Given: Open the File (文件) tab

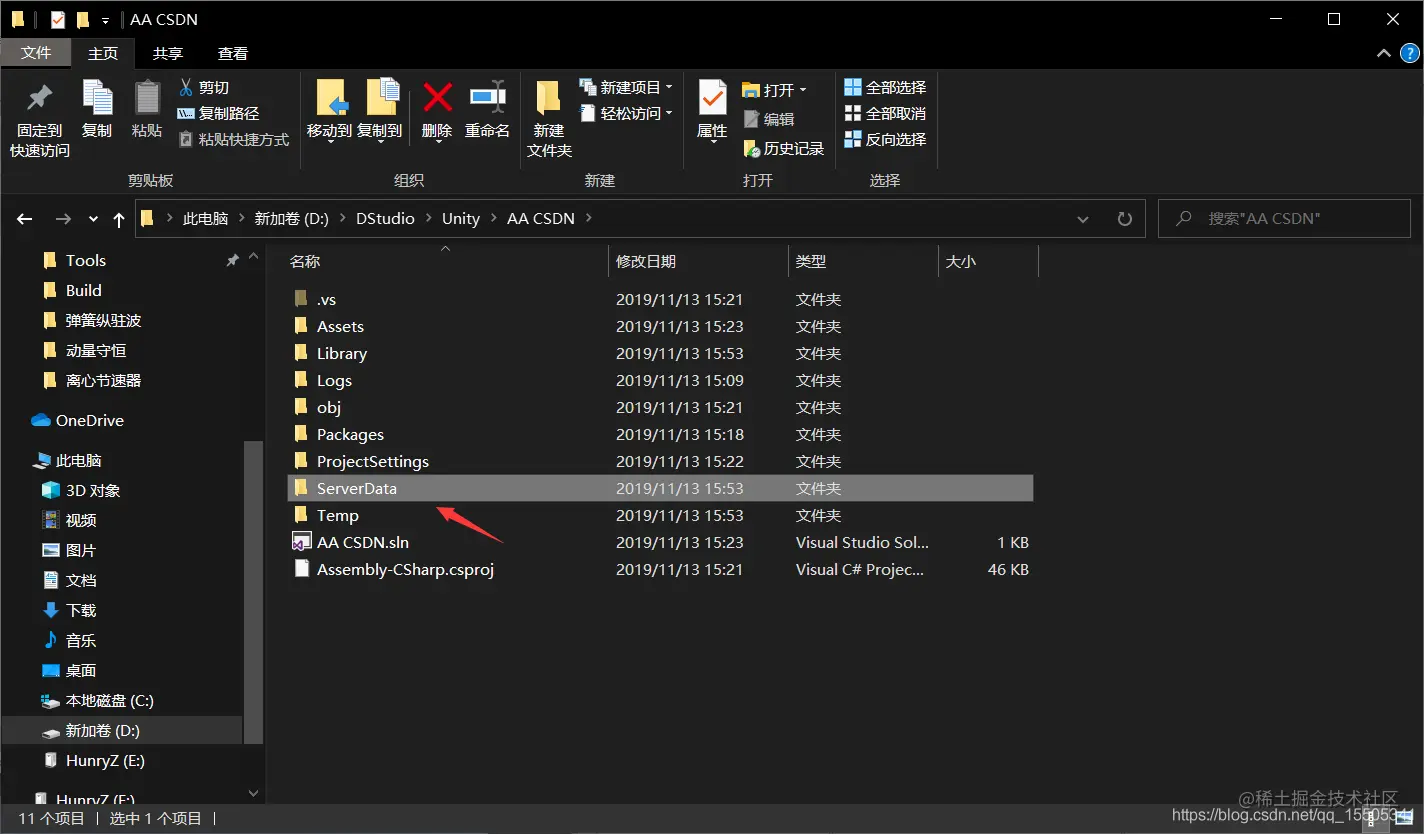Looking at the screenshot, I should (x=36, y=53).
